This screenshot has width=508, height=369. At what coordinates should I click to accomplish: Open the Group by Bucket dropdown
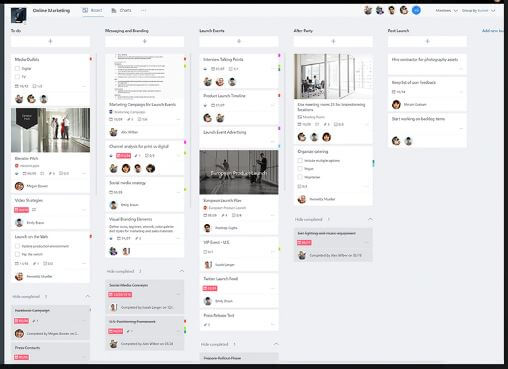(x=478, y=11)
